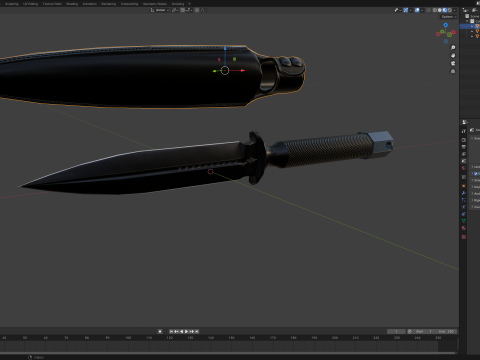Open the Sculpting workspace tab

(12, 4)
